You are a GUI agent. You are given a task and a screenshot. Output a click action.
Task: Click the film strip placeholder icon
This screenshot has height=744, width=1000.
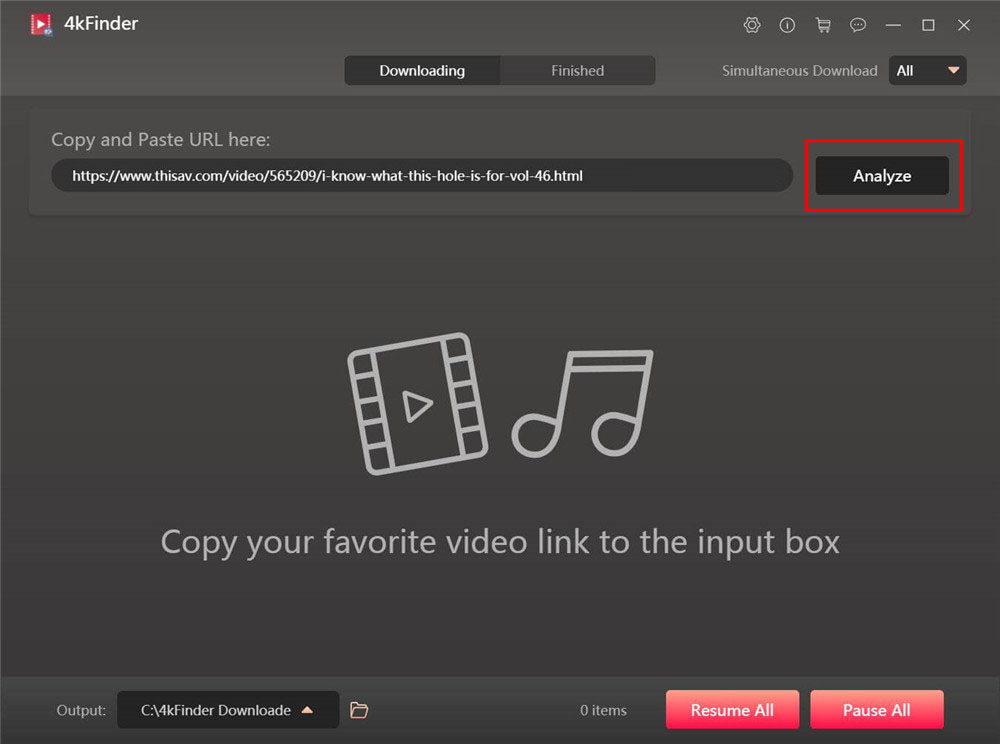pyautogui.click(x=417, y=403)
